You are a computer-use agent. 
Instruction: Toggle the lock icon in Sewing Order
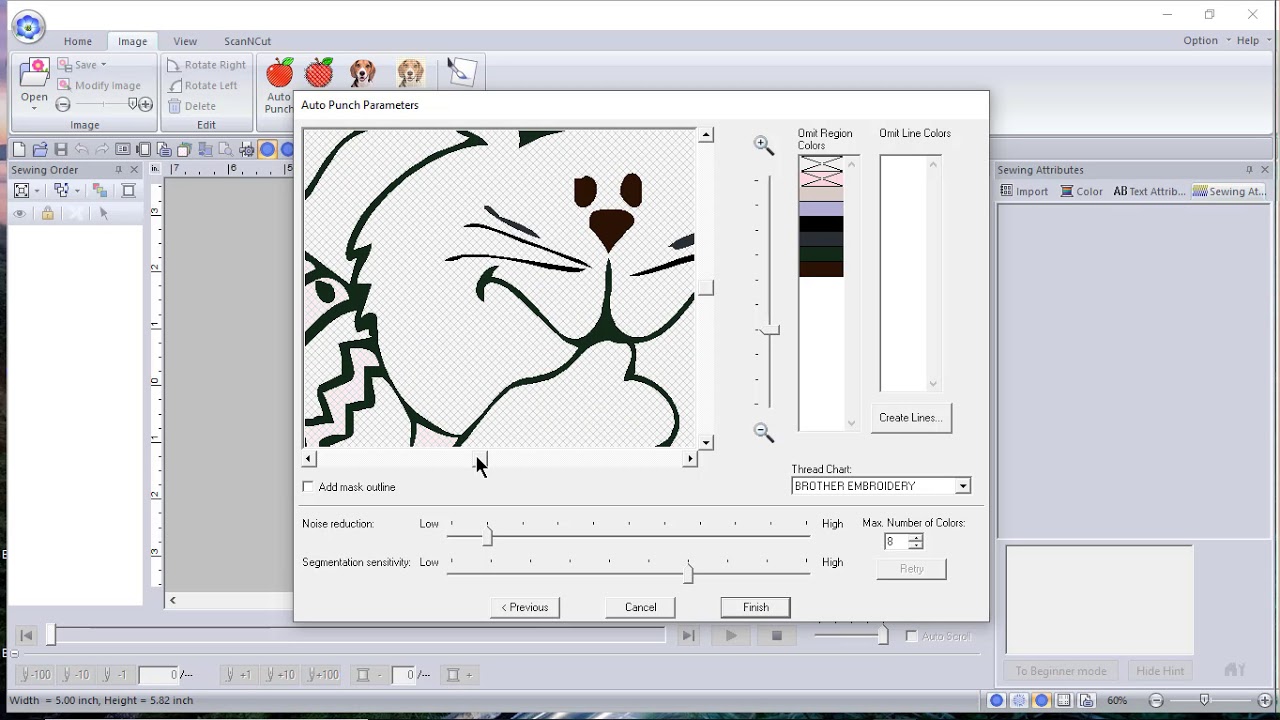pos(47,214)
